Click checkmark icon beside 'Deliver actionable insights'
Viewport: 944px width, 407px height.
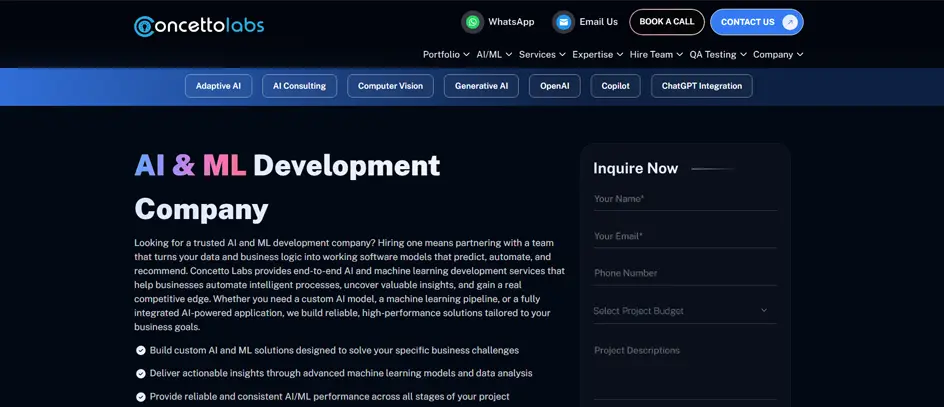[141, 373]
